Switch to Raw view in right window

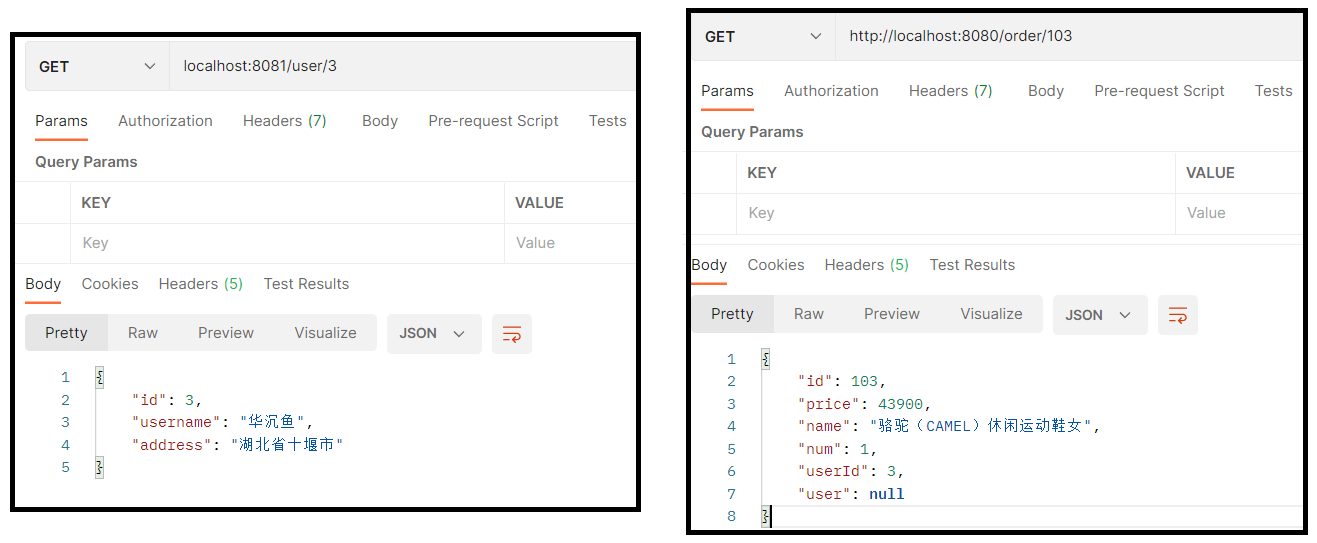click(x=809, y=314)
